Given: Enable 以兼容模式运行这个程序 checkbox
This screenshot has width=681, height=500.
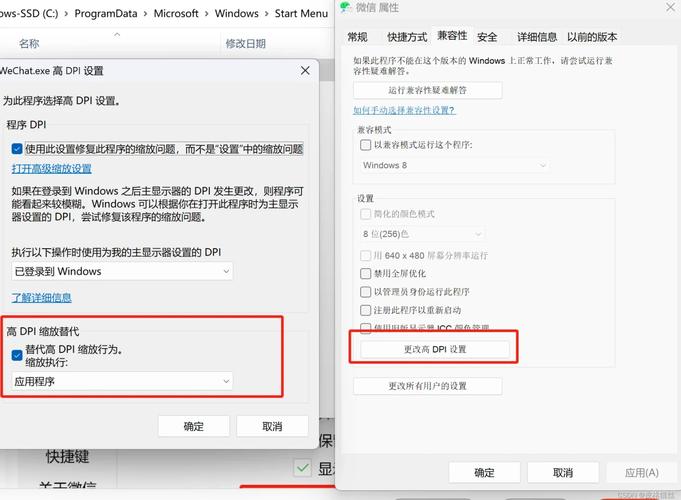Looking at the screenshot, I should click(x=366, y=145).
